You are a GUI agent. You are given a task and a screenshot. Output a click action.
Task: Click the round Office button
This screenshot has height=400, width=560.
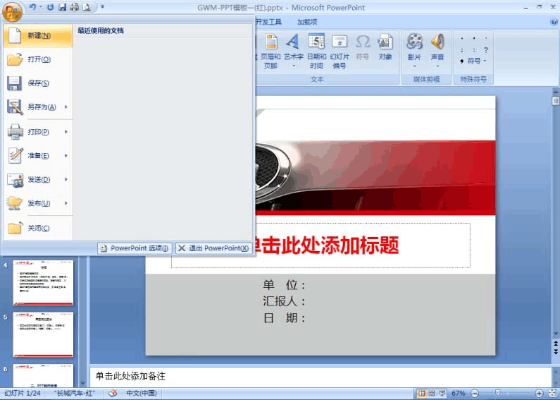[12, 11]
